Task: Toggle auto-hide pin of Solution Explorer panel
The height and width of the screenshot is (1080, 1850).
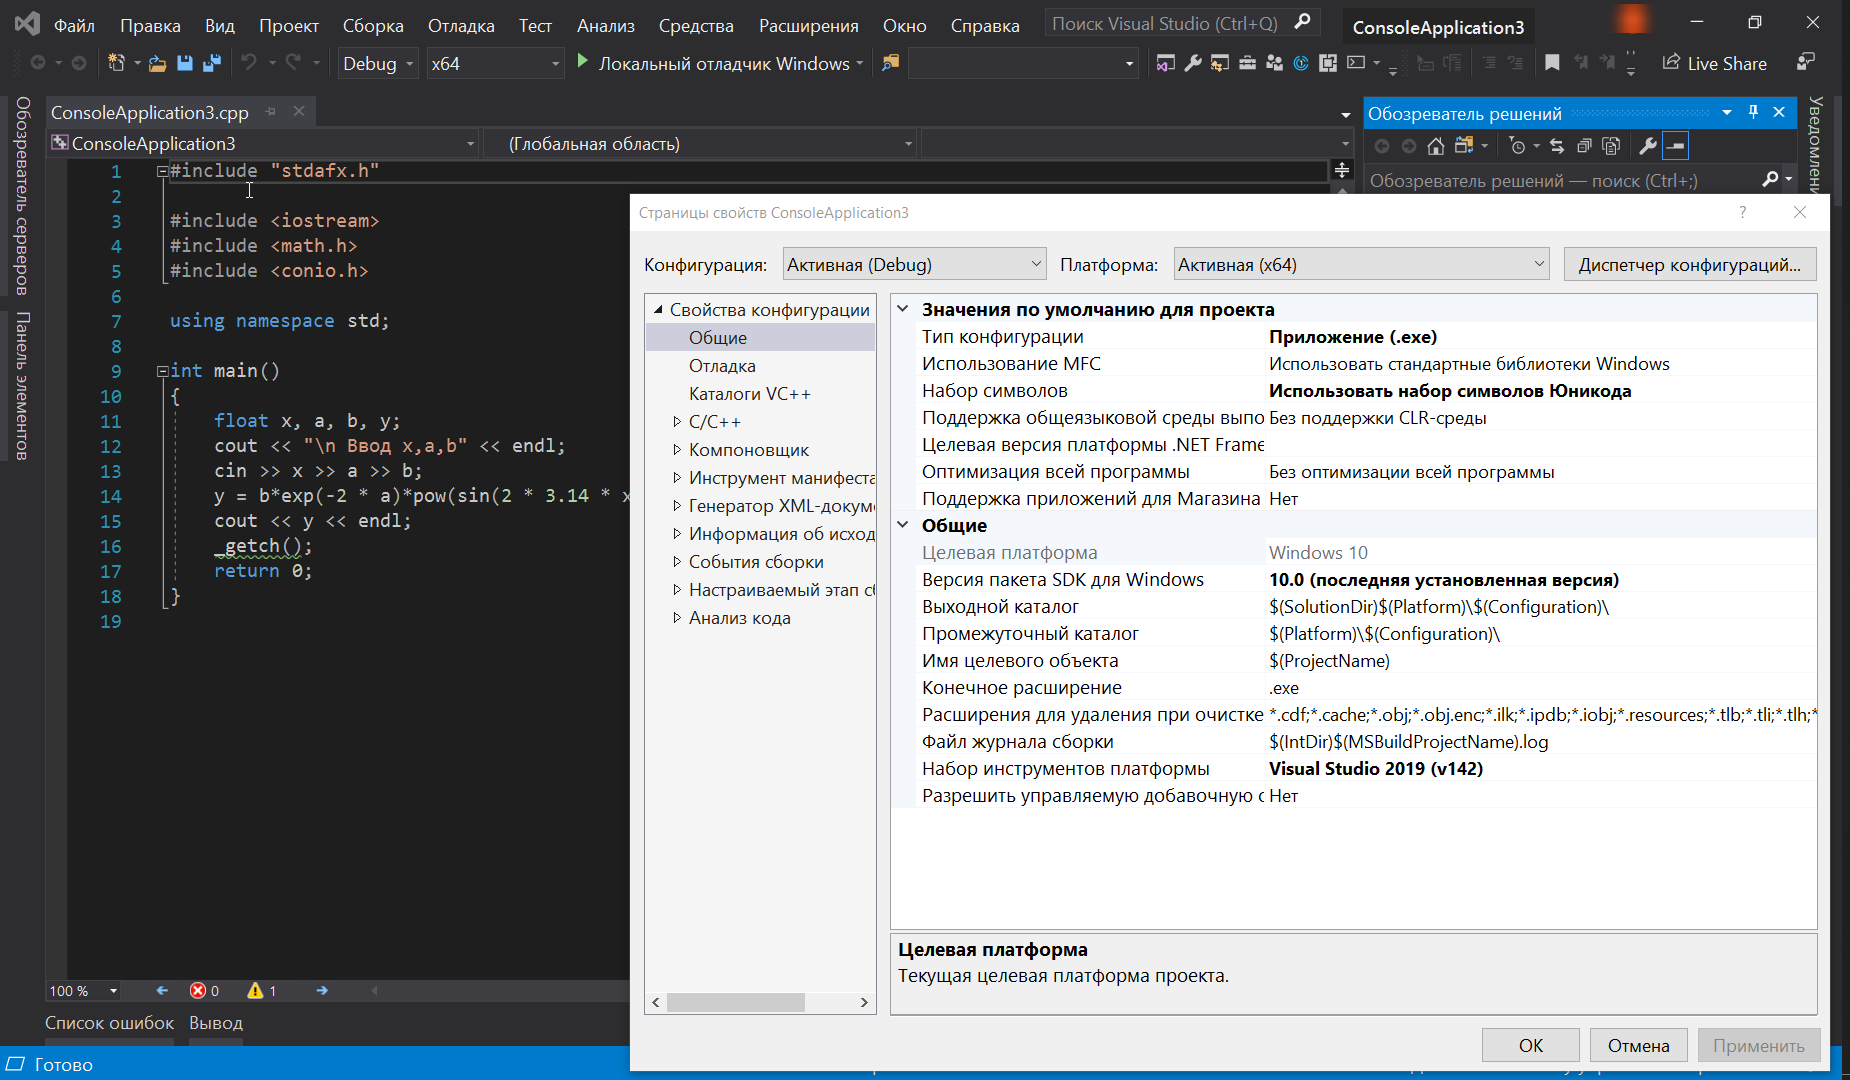Action: [x=1753, y=113]
